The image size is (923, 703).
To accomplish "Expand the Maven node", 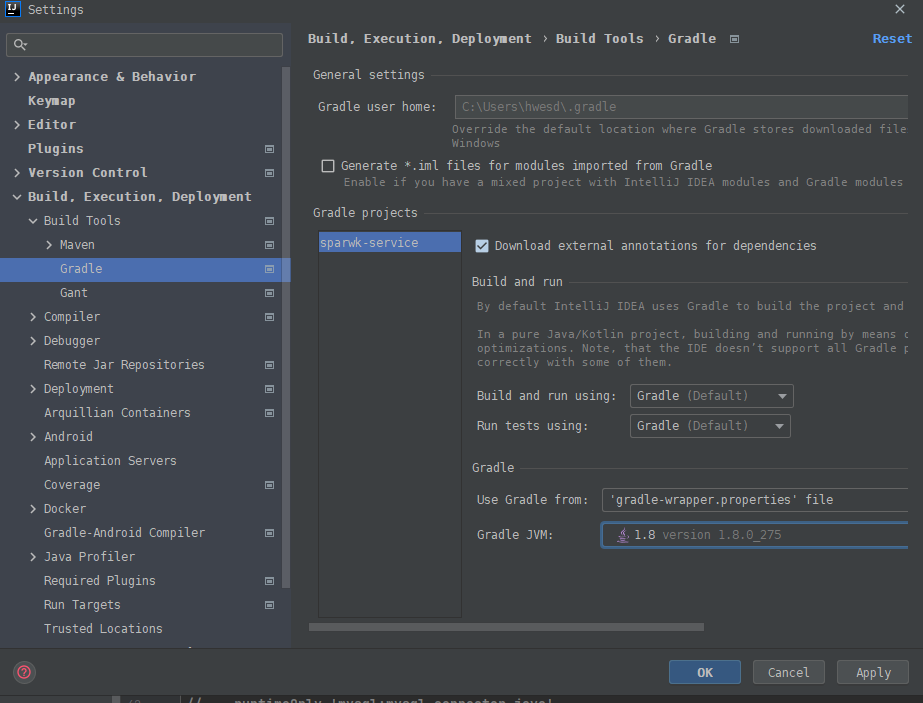I will [x=49, y=245].
